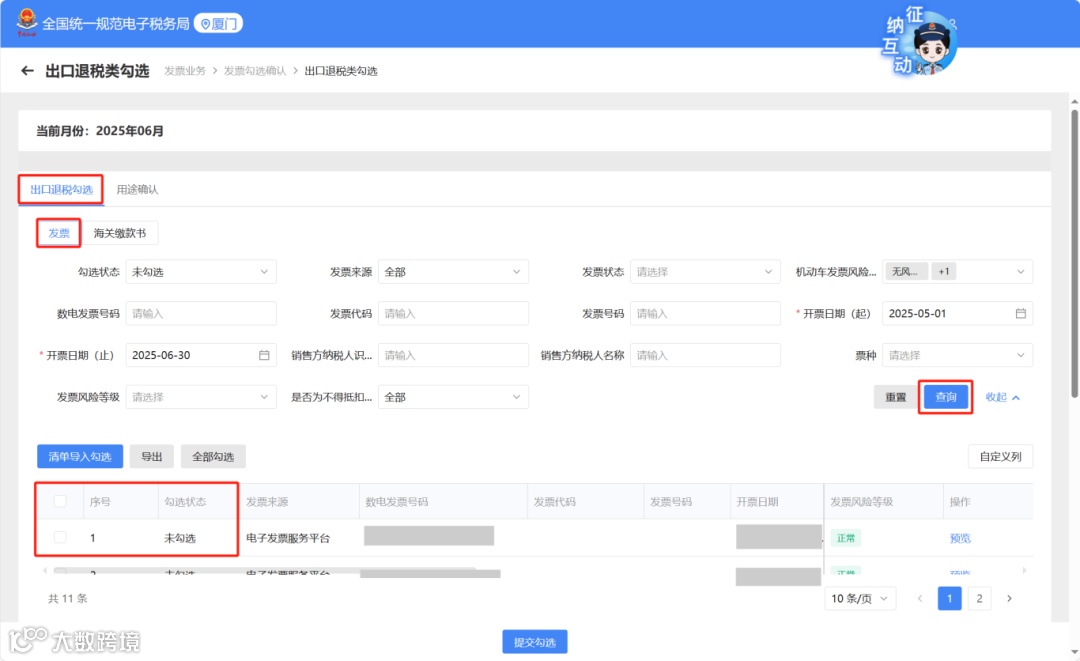Open the 发票业务 breadcrumb

pos(185,71)
